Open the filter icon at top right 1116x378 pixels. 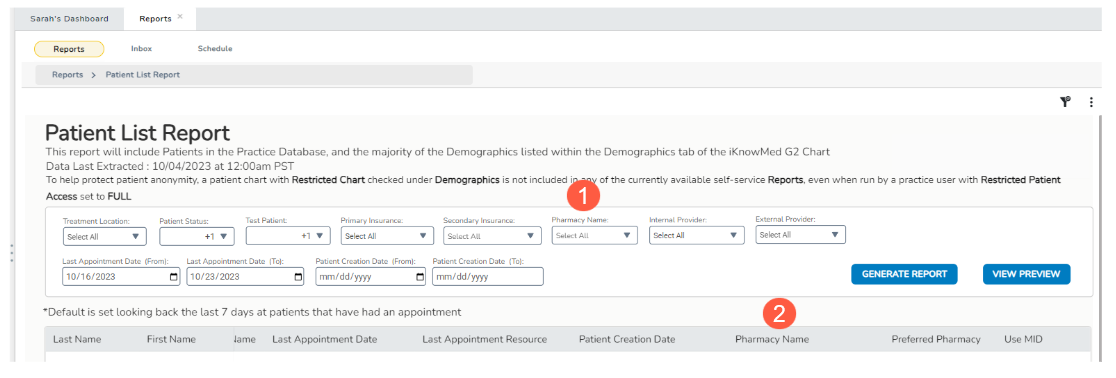point(1065,103)
